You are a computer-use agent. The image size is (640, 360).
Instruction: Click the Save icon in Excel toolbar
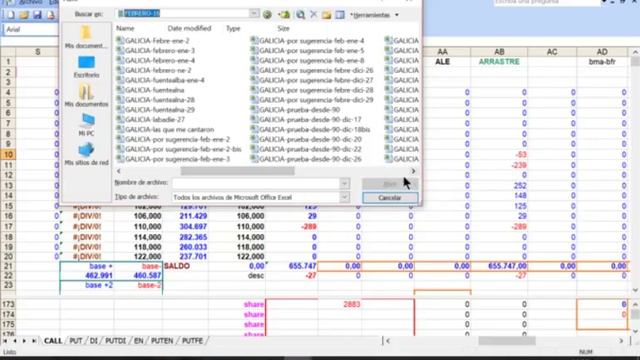[37, 15]
